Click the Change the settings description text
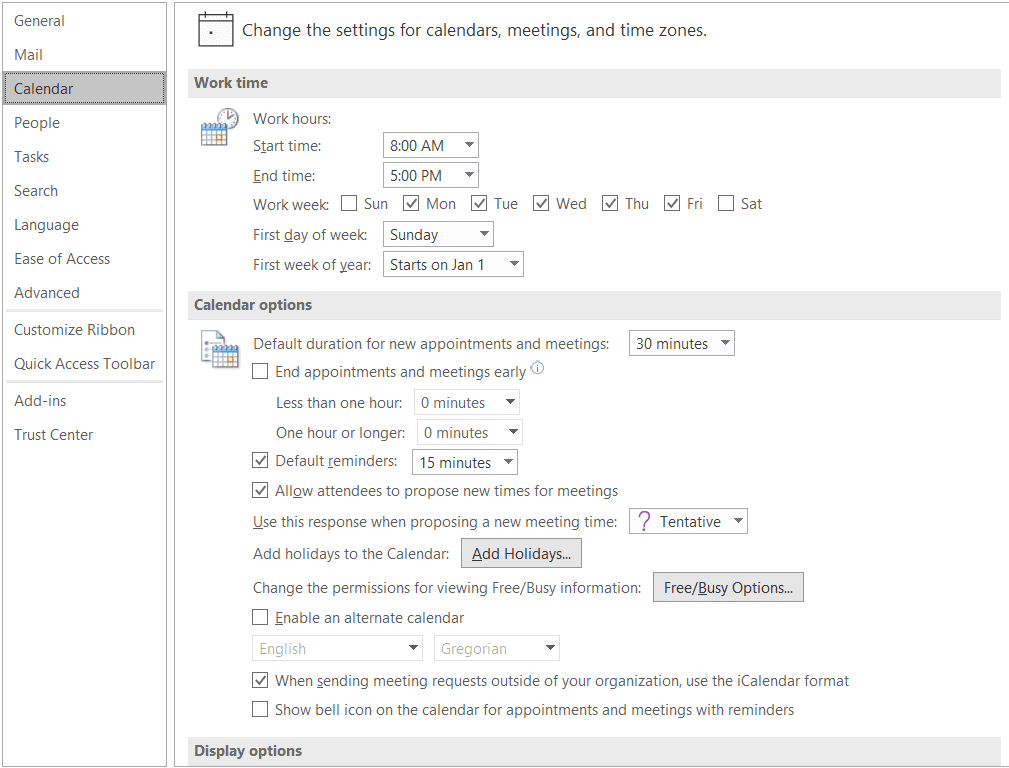 [474, 30]
